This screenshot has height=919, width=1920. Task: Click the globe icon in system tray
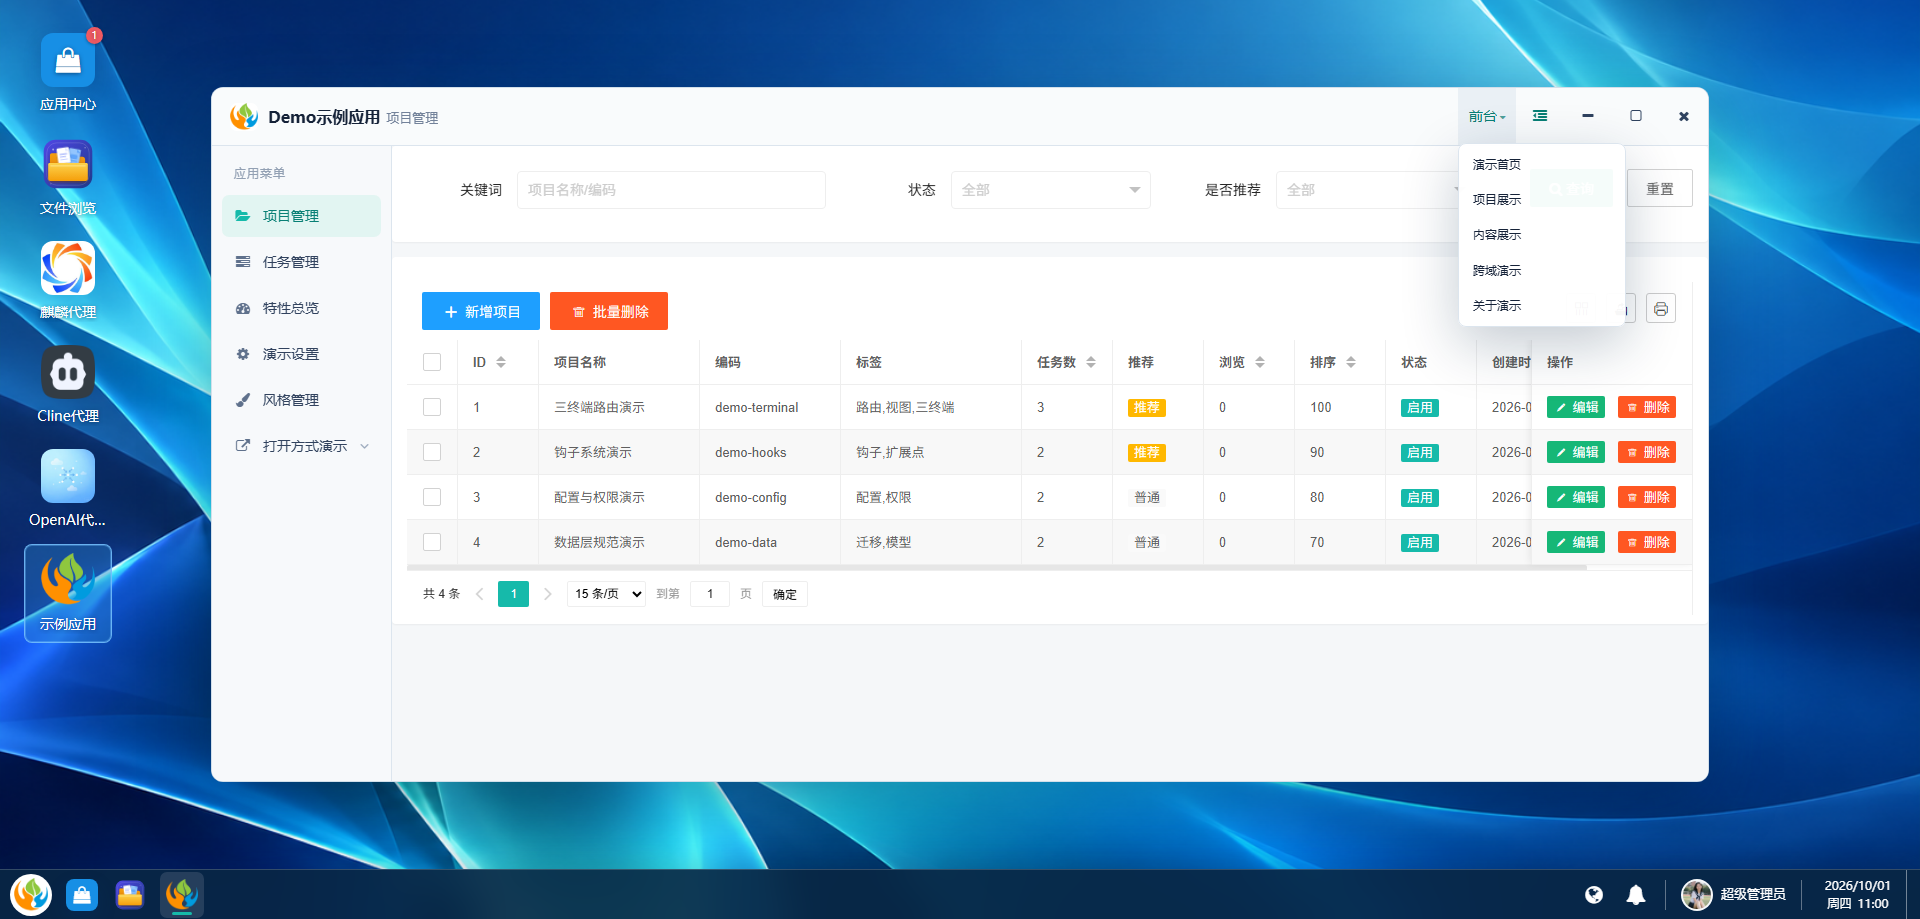1594,894
